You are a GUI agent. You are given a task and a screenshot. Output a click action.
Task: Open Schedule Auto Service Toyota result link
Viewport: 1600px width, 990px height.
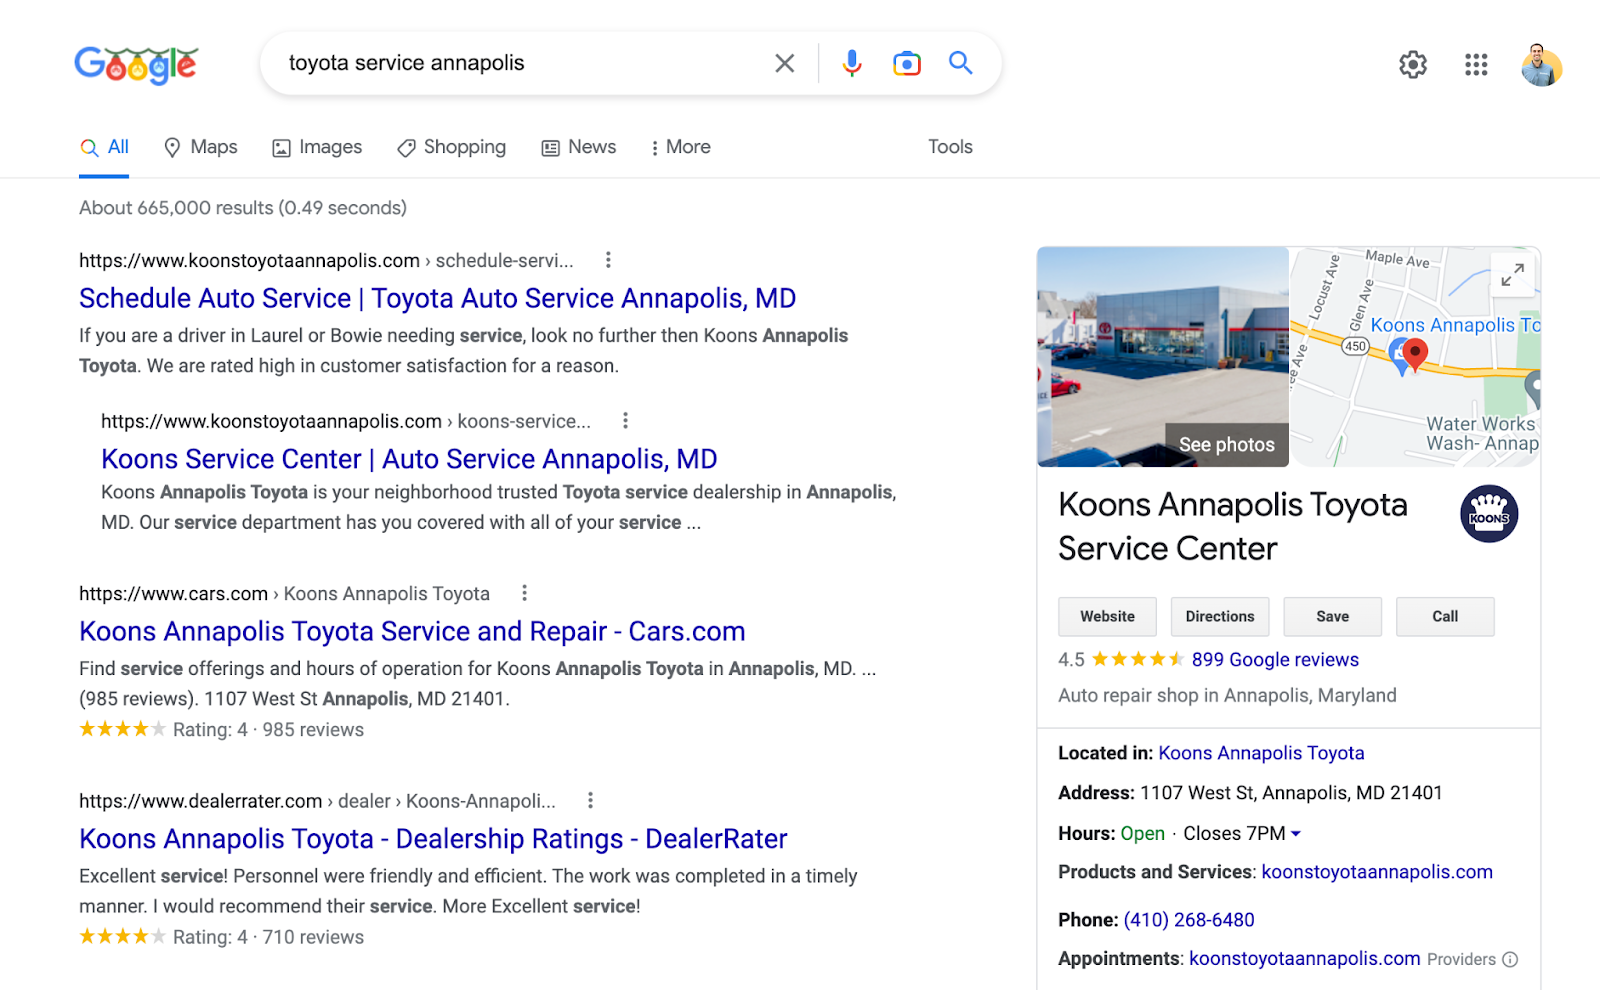pyautogui.click(x=437, y=298)
